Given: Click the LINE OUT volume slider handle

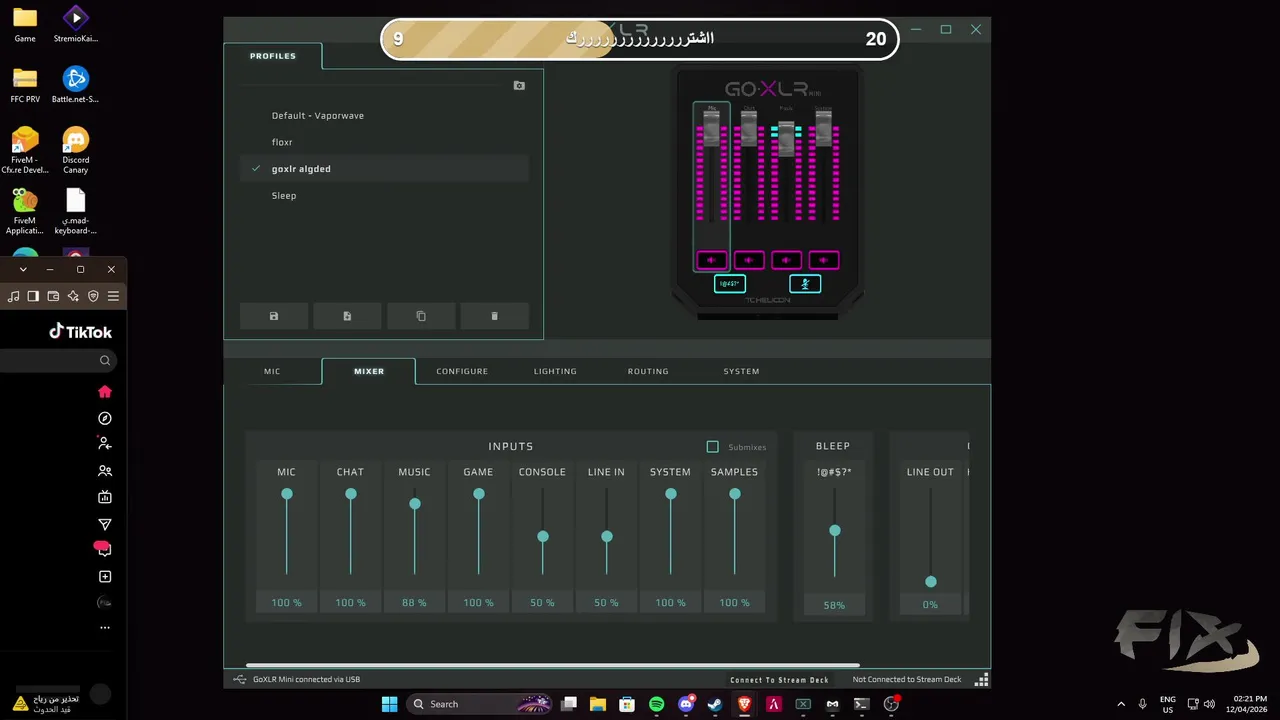Looking at the screenshot, I should click(x=931, y=582).
